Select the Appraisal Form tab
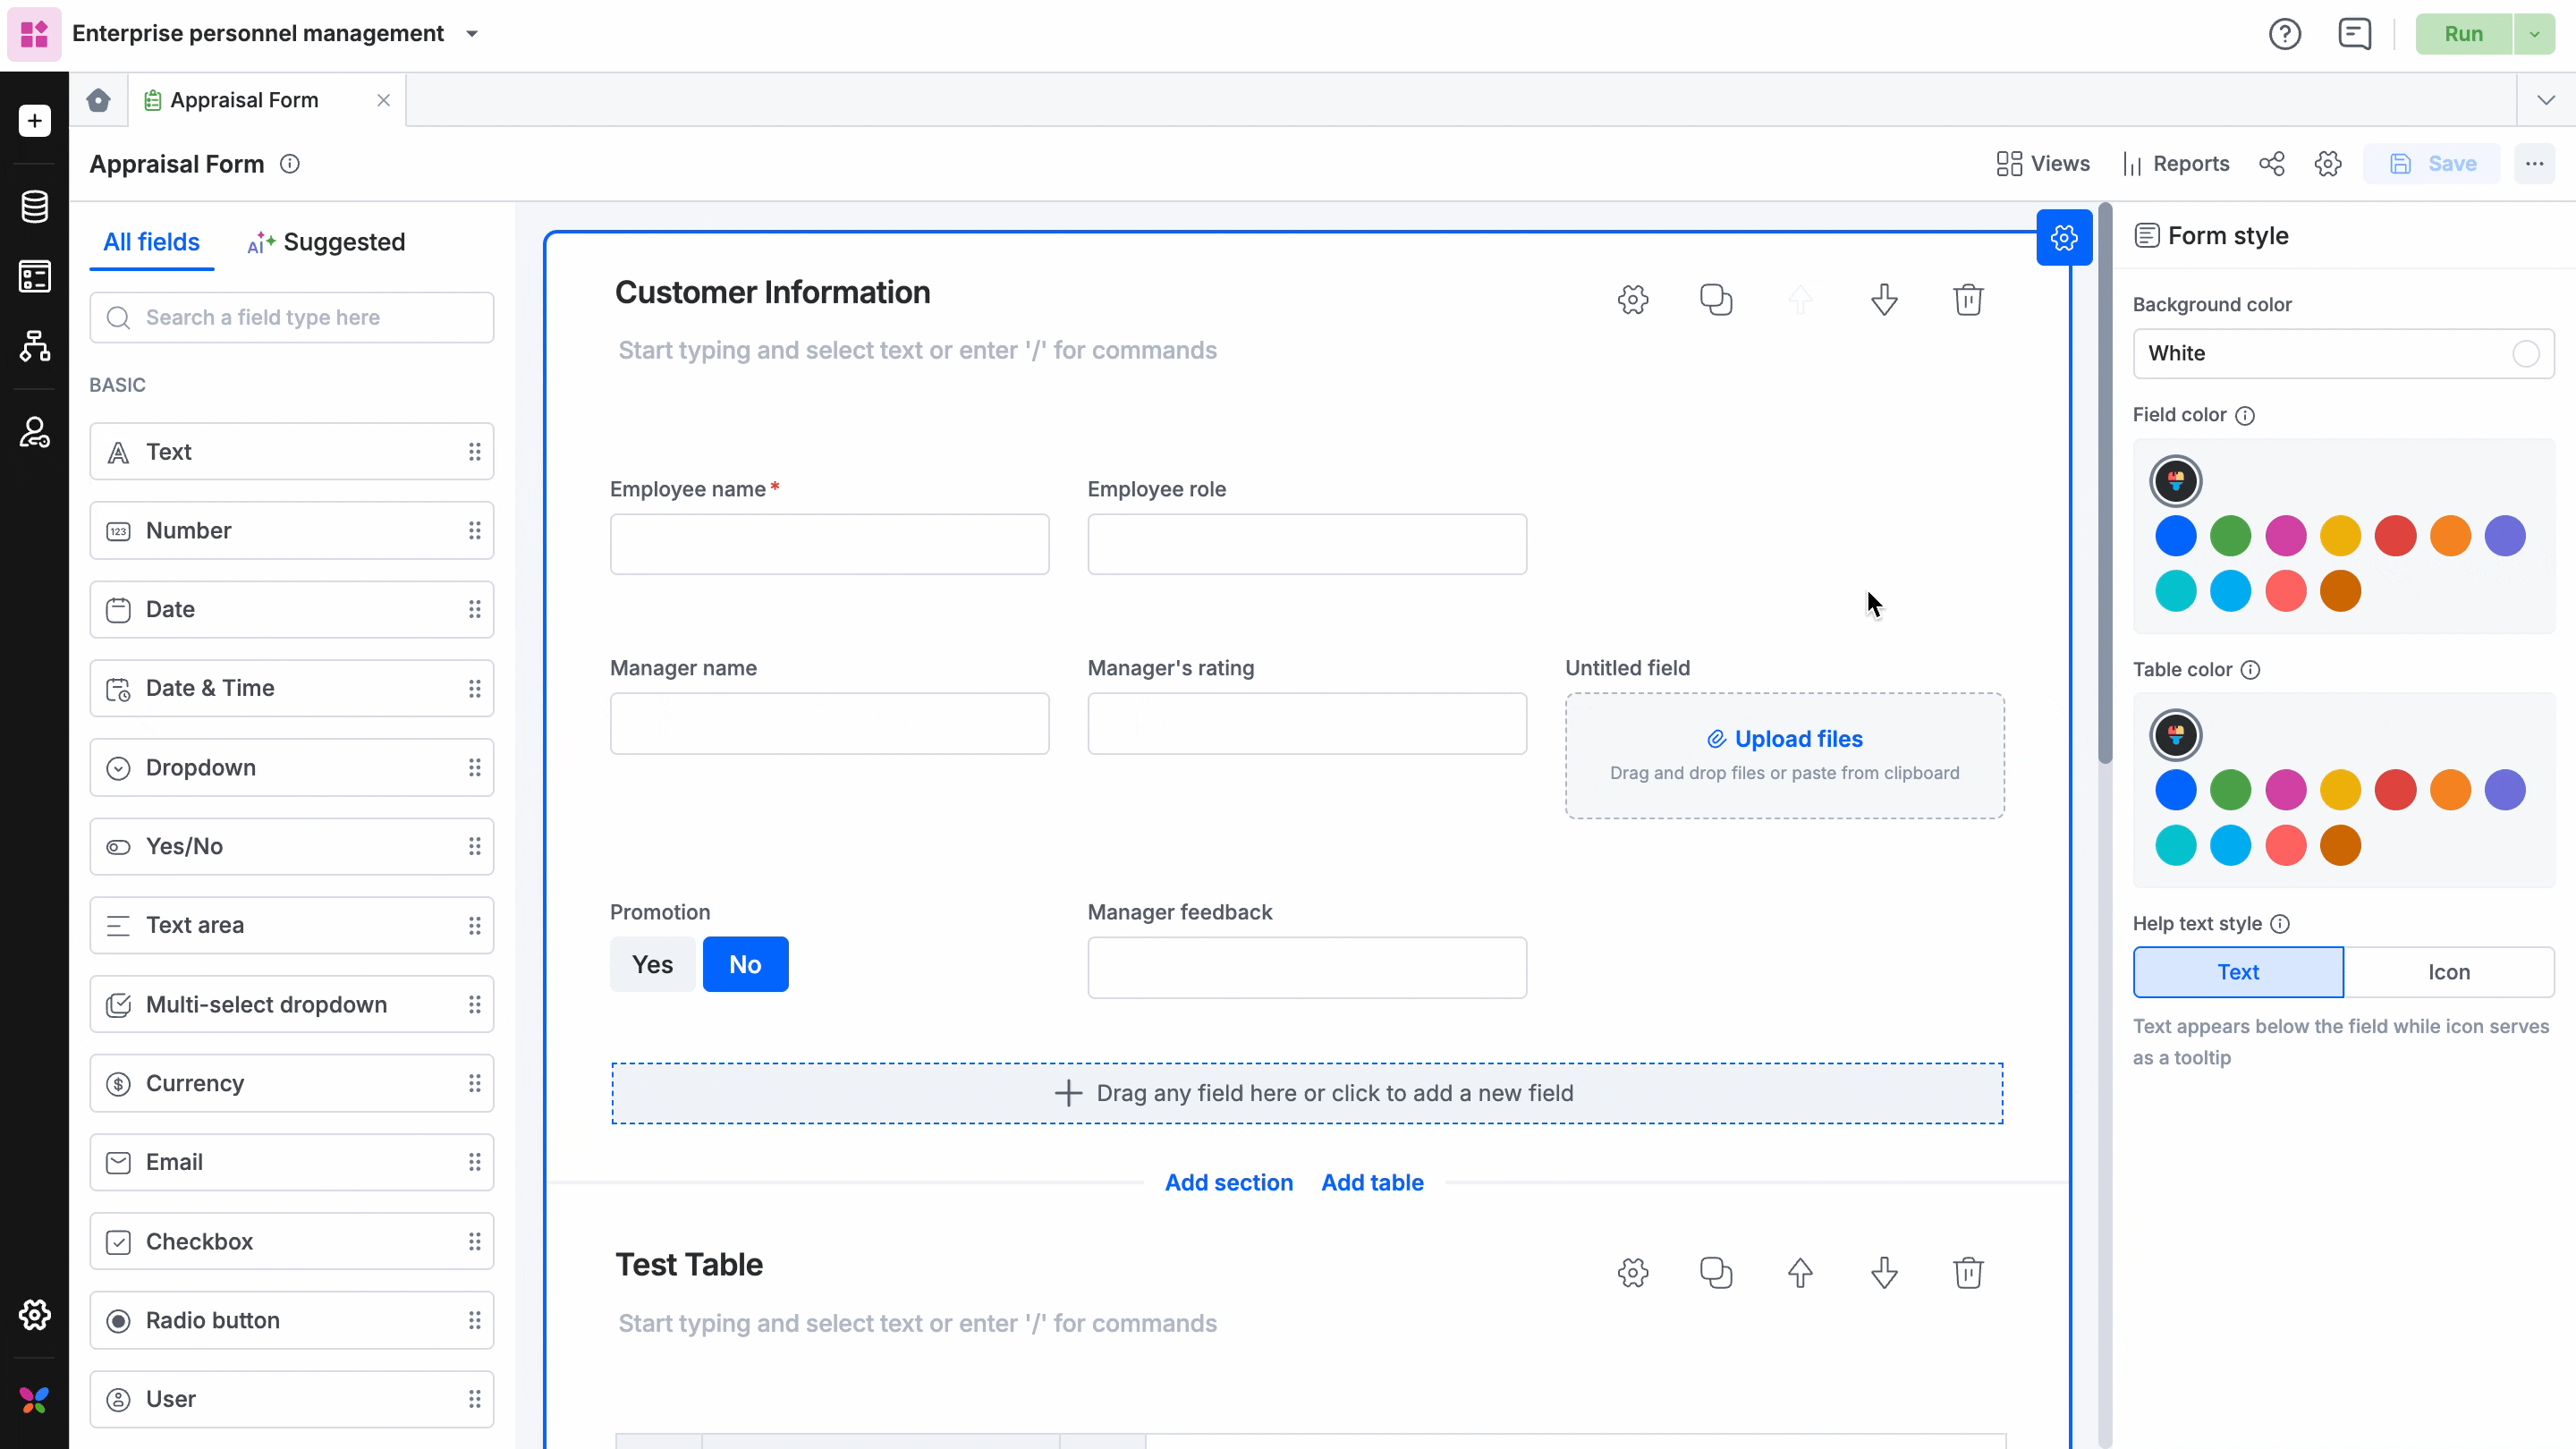This screenshot has width=2576, height=1449. [x=244, y=100]
